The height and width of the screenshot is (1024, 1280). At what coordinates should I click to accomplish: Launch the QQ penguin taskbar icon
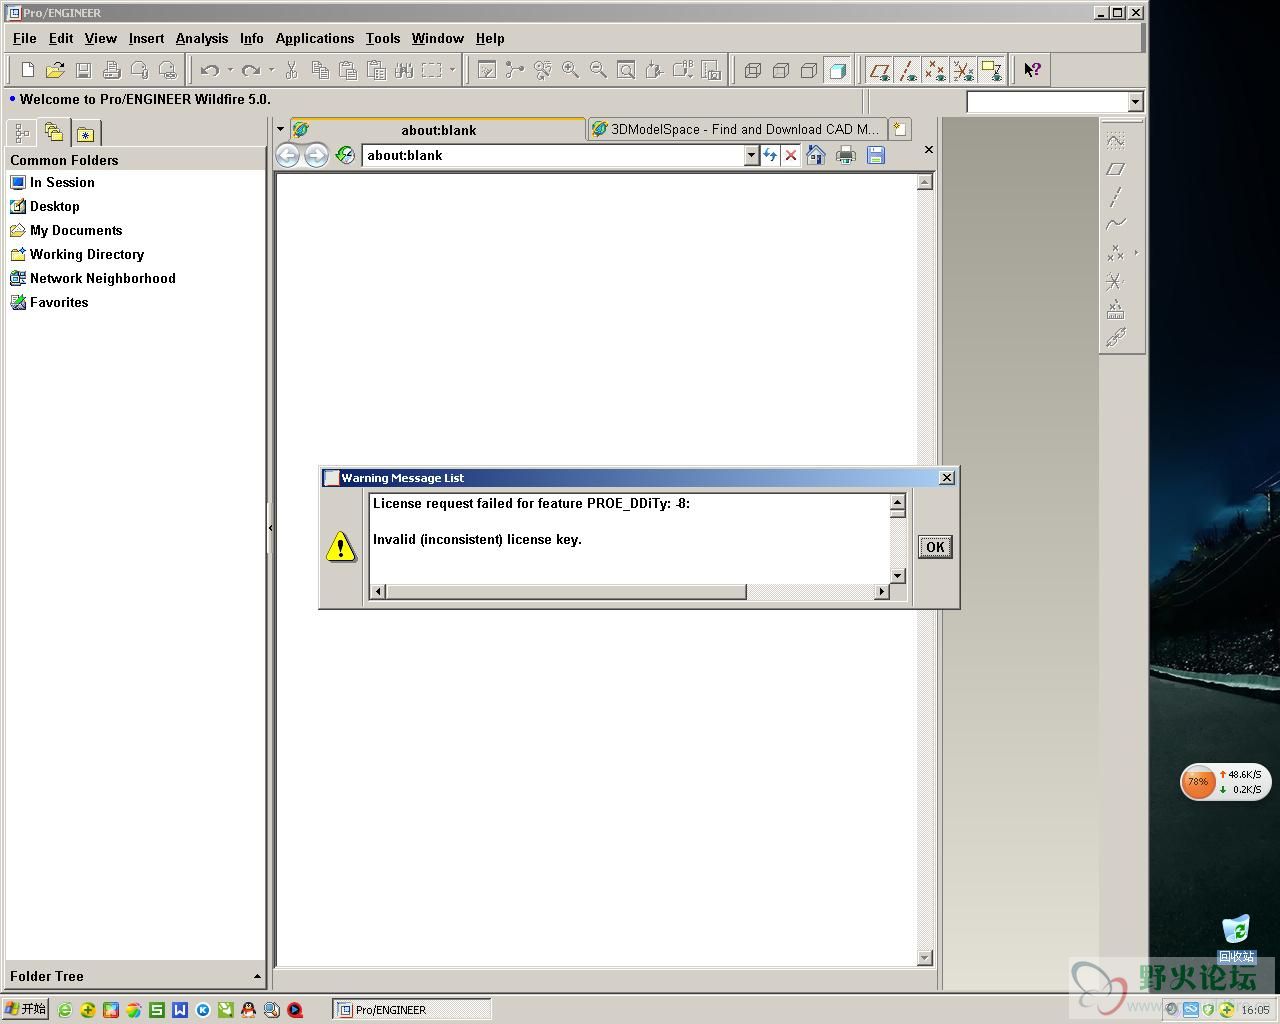[x=248, y=1010]
